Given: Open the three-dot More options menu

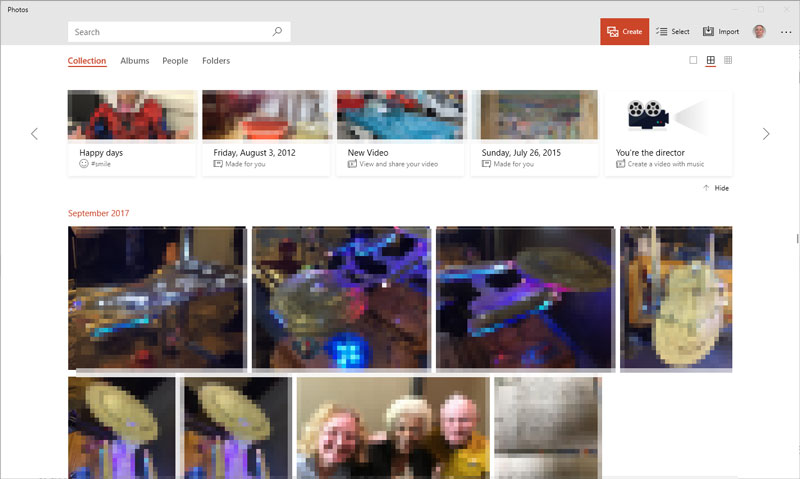Looking at the screenshot, I should point(785,32).
